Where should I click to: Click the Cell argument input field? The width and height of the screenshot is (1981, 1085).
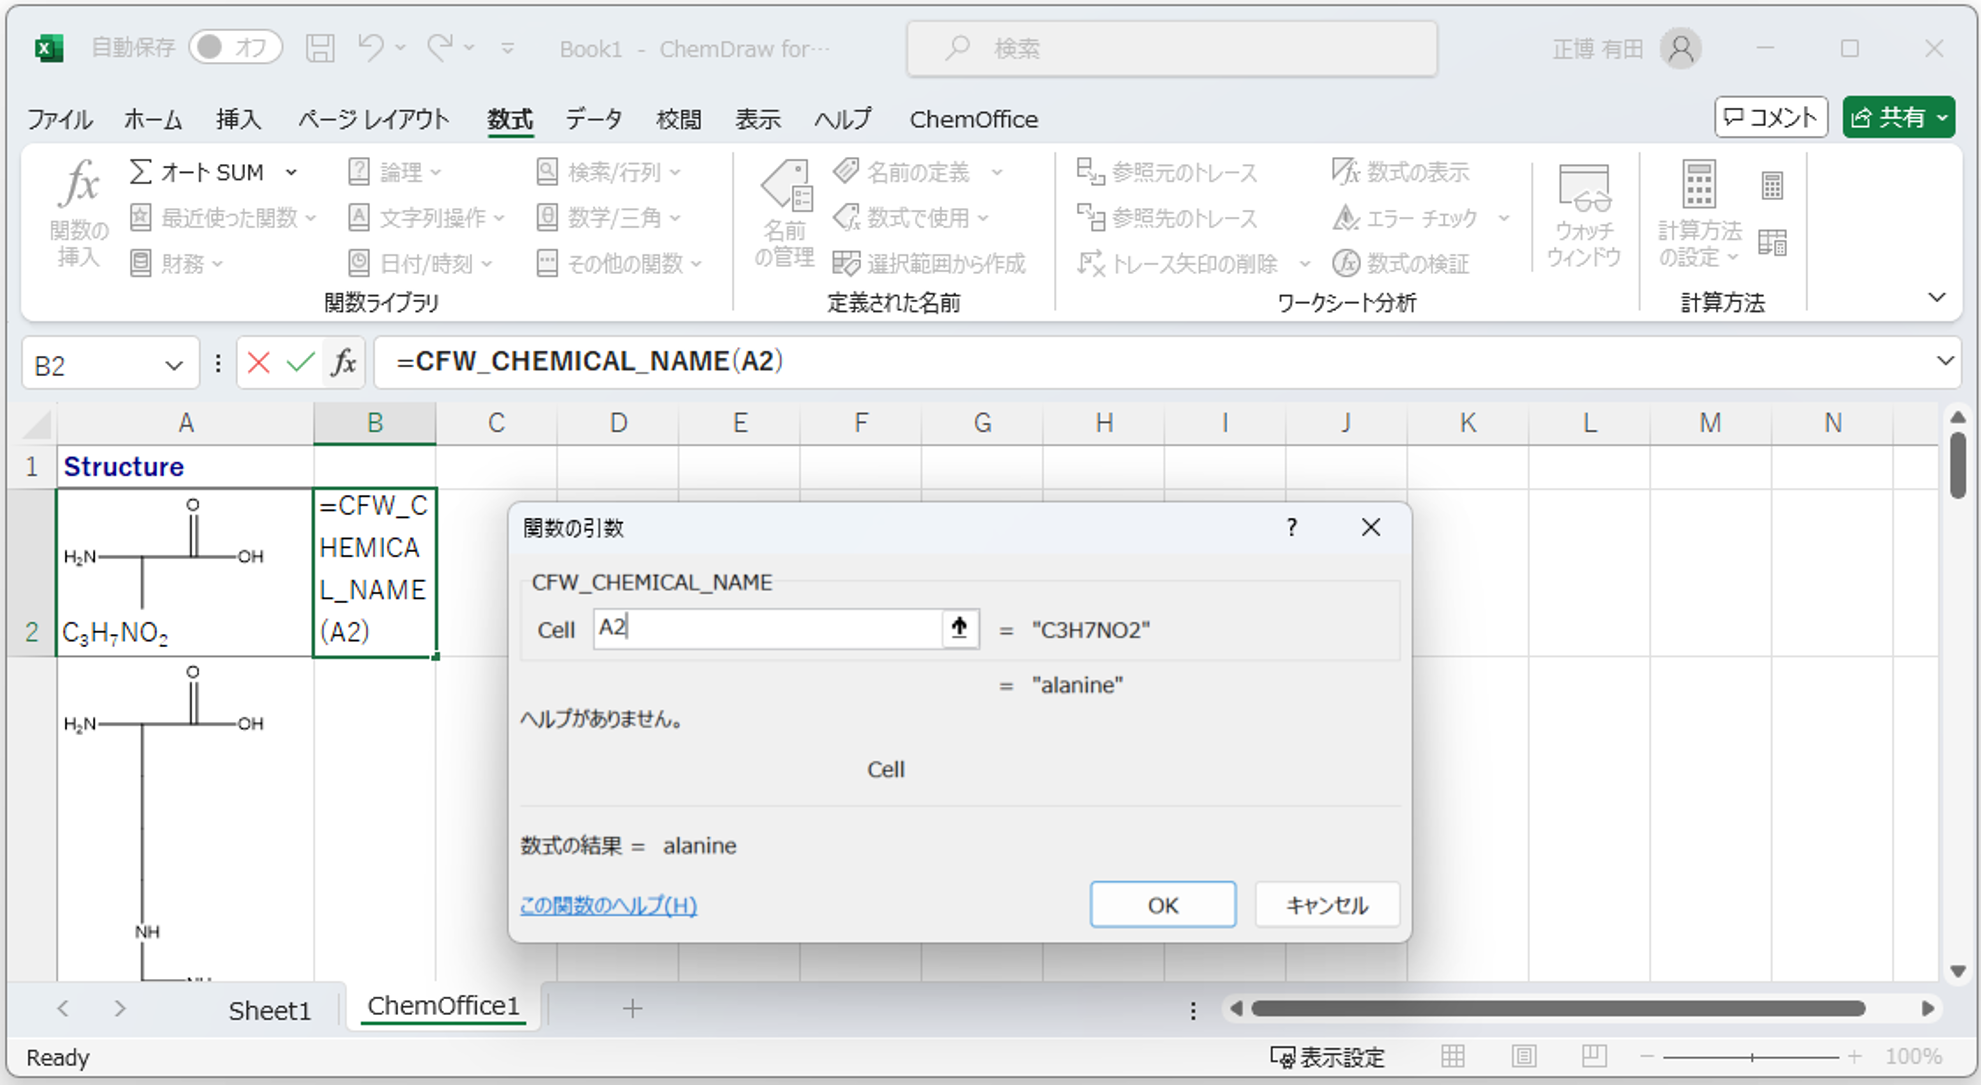767,628
